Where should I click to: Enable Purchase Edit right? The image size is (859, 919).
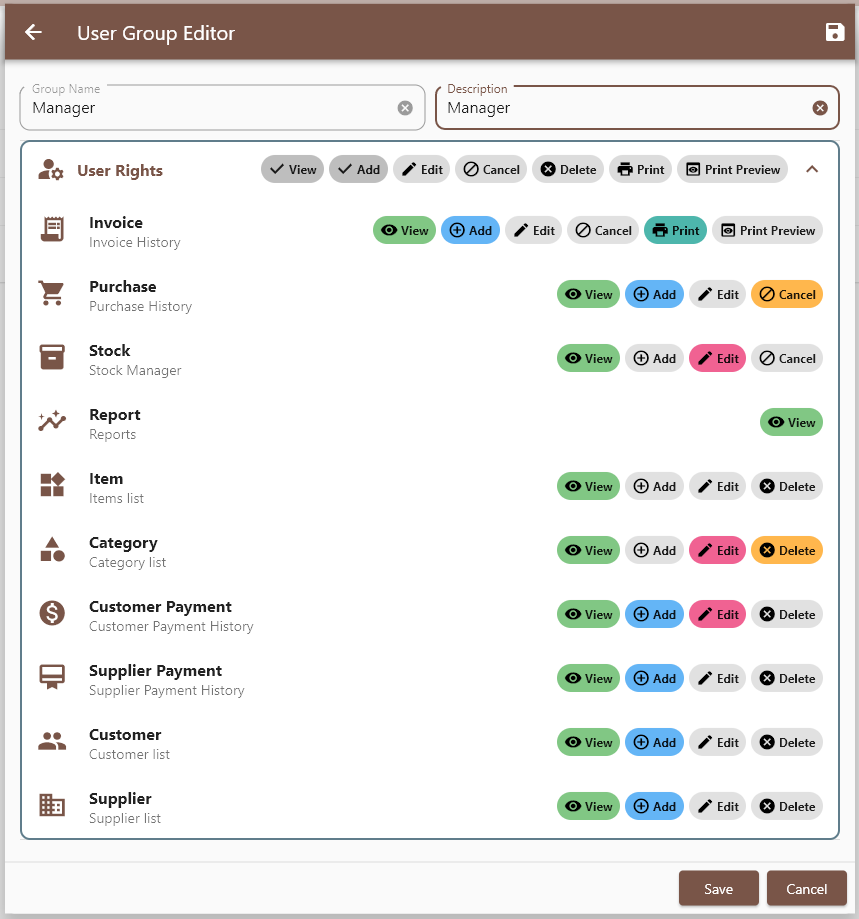point(717,294)
